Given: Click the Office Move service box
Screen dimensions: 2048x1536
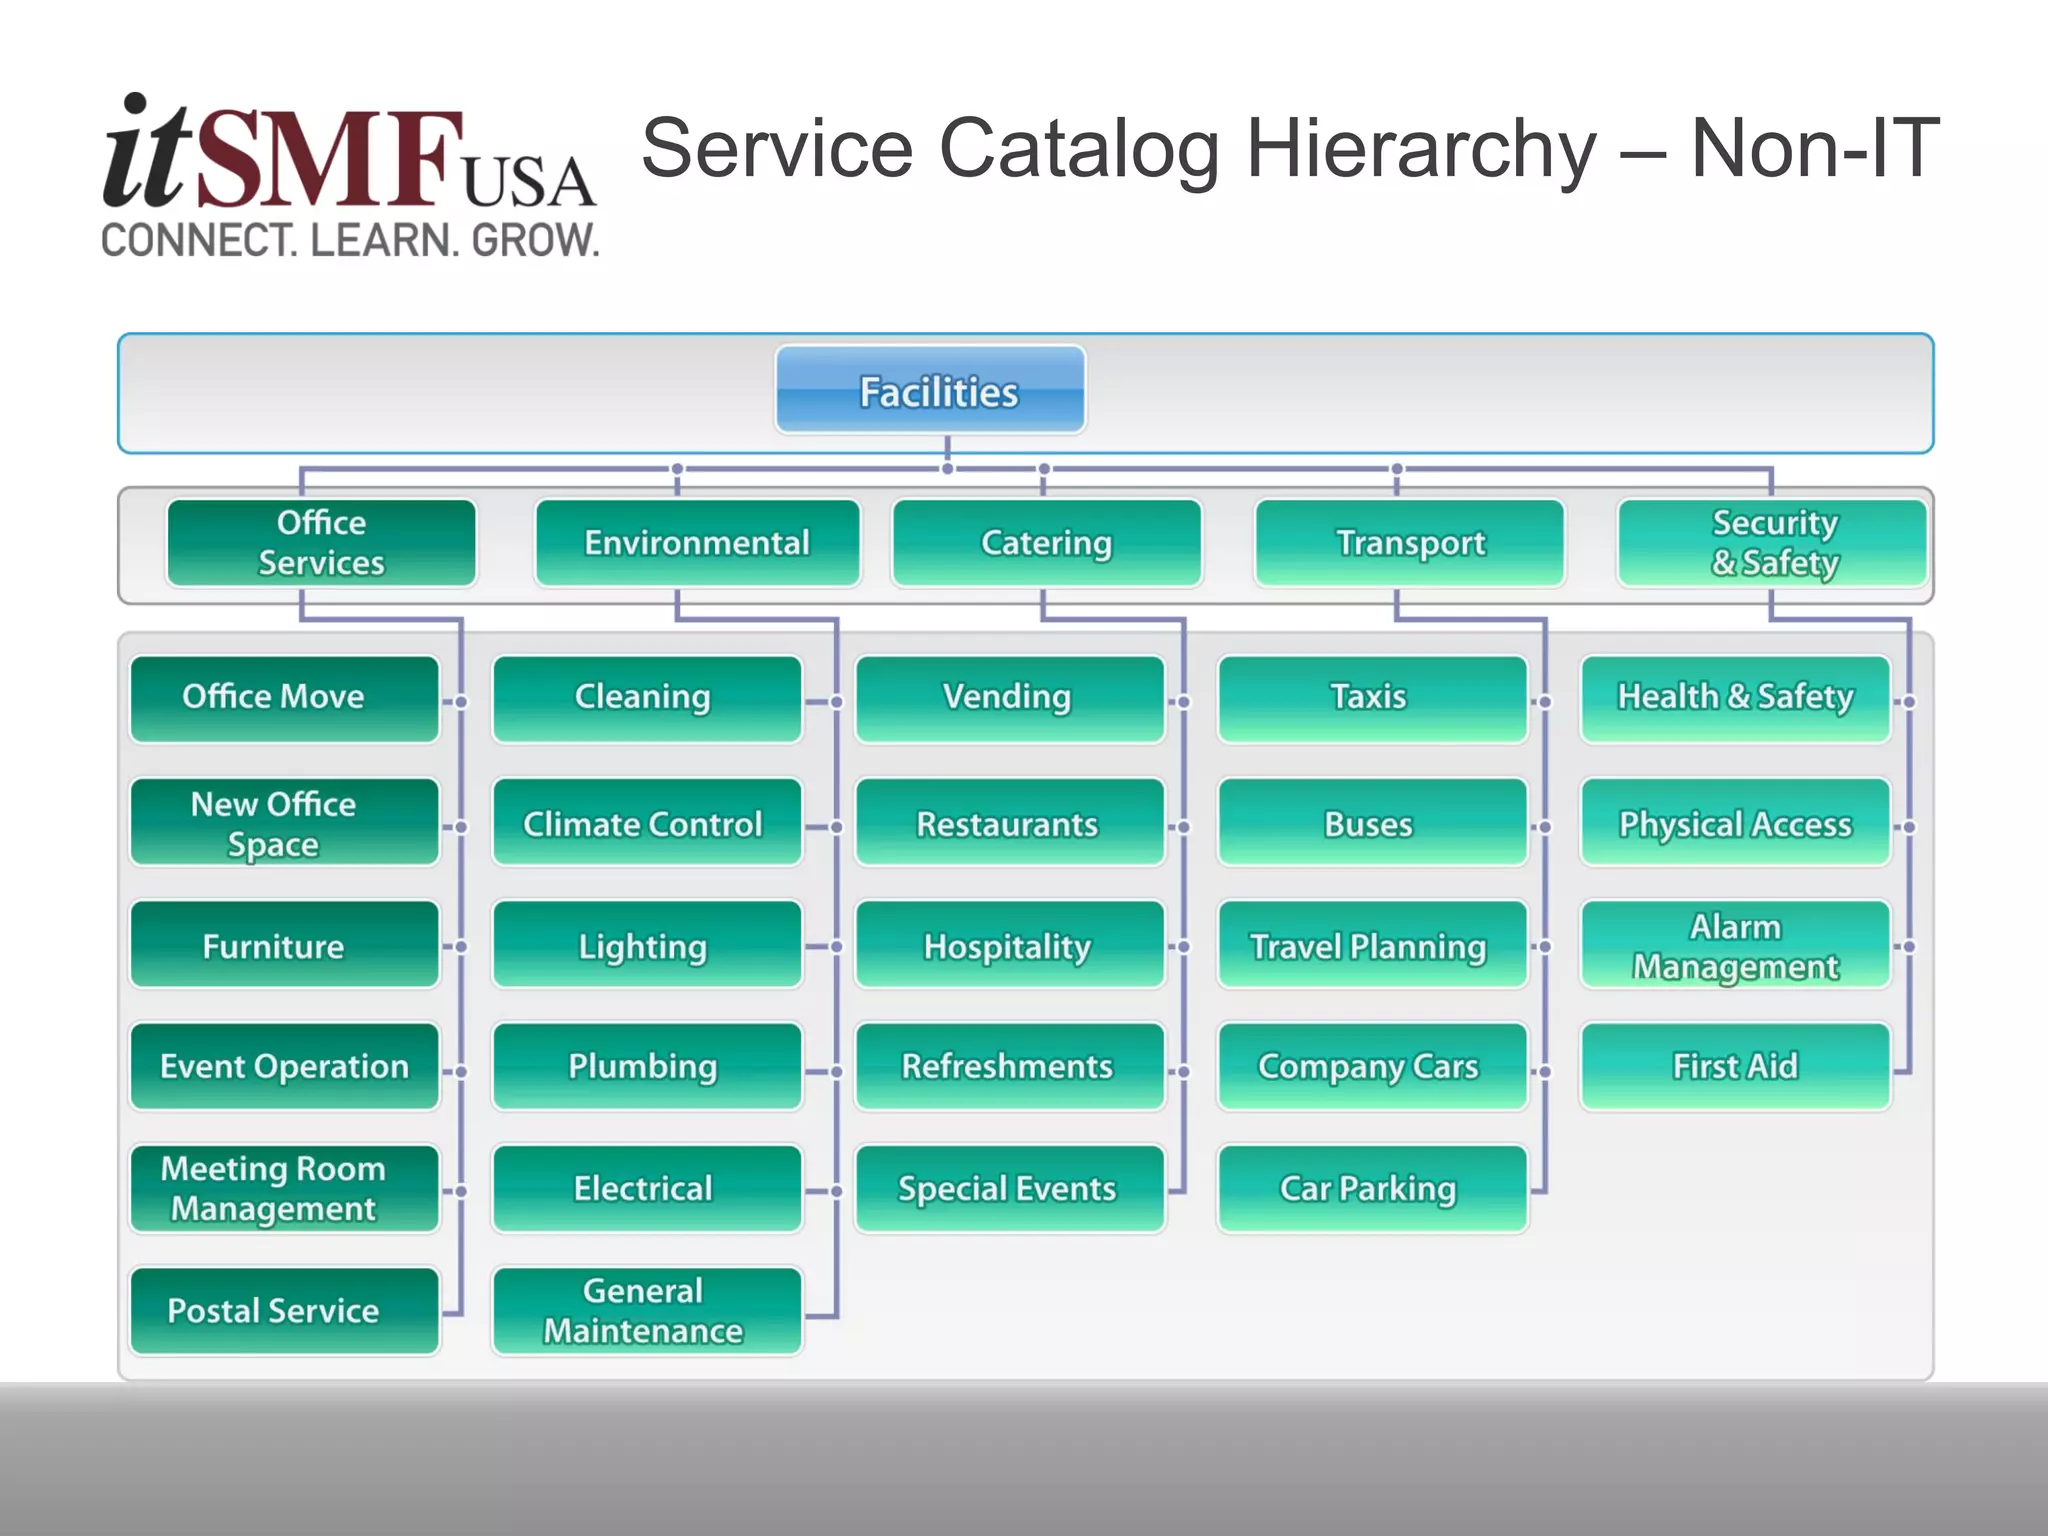Looking at the screenshot, I should pos(284,698).
